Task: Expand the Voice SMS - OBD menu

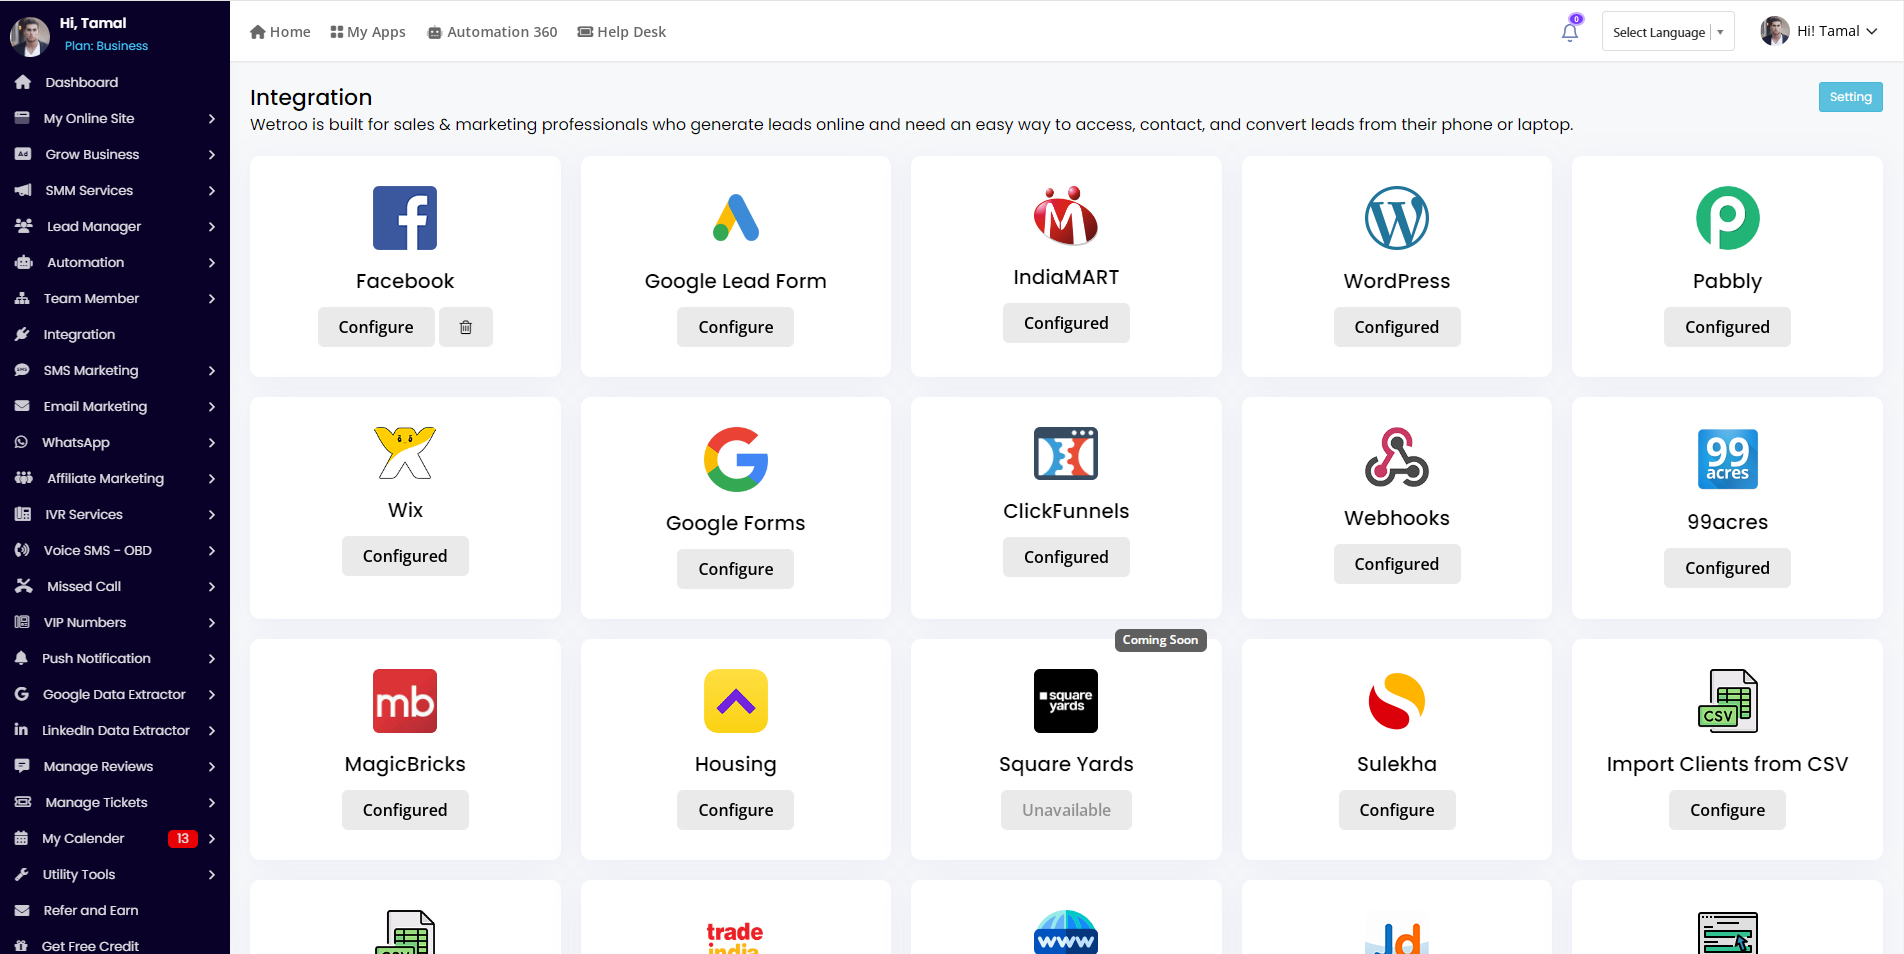Action: tap(115, 550)
